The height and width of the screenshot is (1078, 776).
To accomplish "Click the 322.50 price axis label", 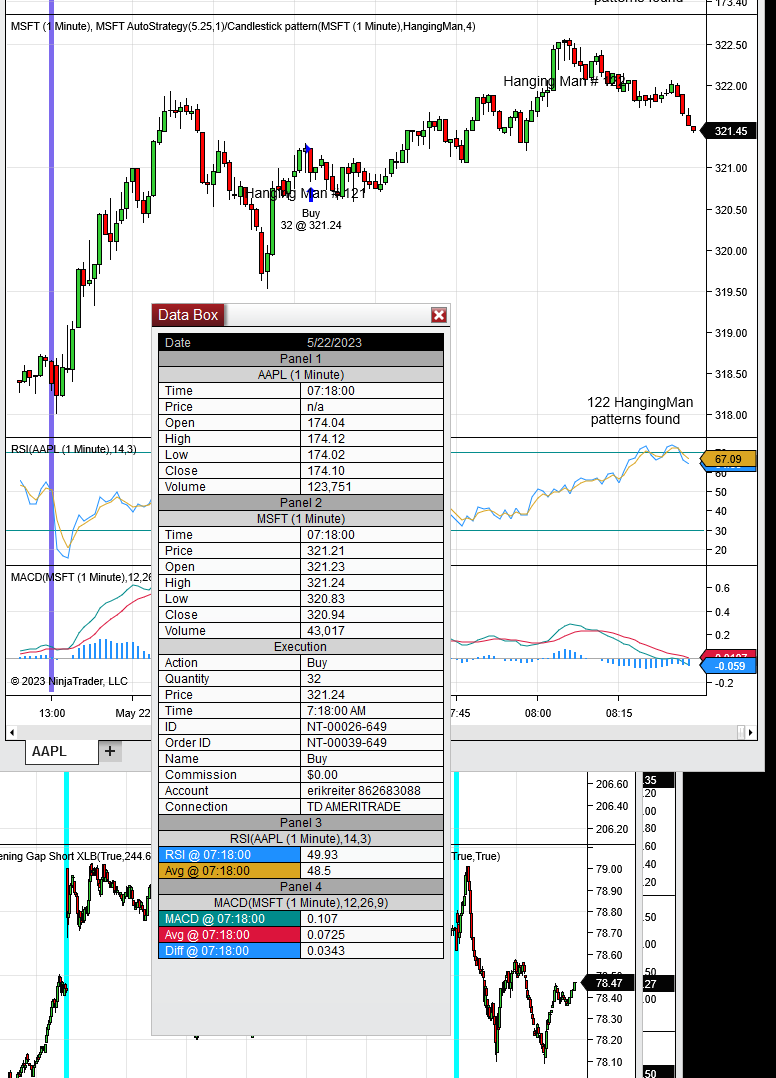I will click(731, 45).
